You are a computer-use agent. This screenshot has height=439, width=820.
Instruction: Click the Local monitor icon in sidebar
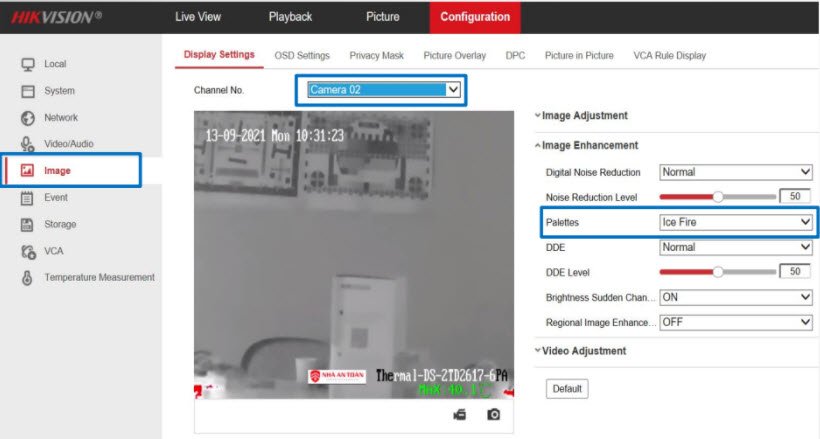(28, 65)
